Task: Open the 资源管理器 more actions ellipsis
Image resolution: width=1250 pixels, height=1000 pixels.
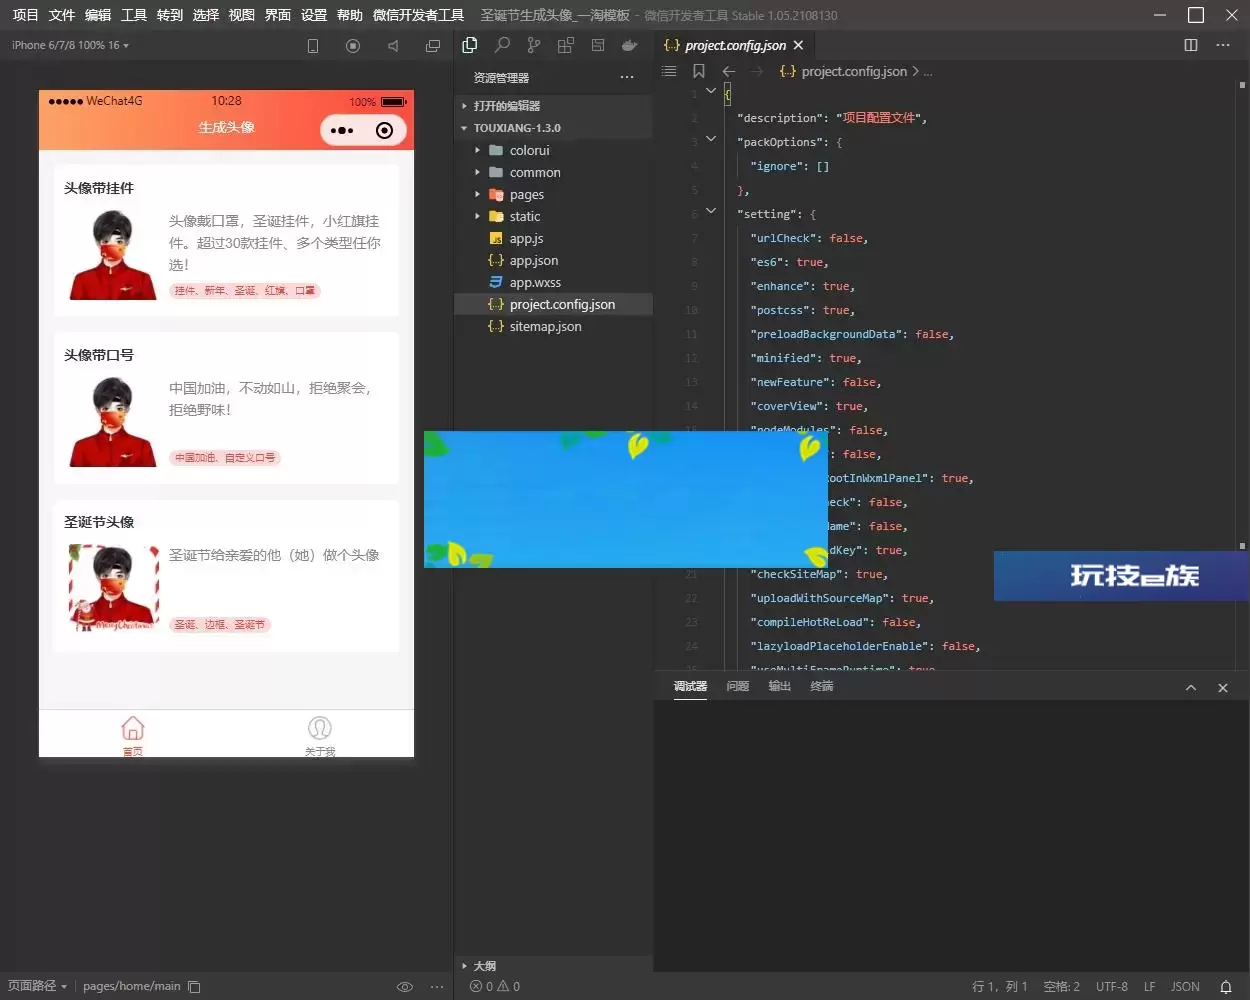Action: [627, 77]
